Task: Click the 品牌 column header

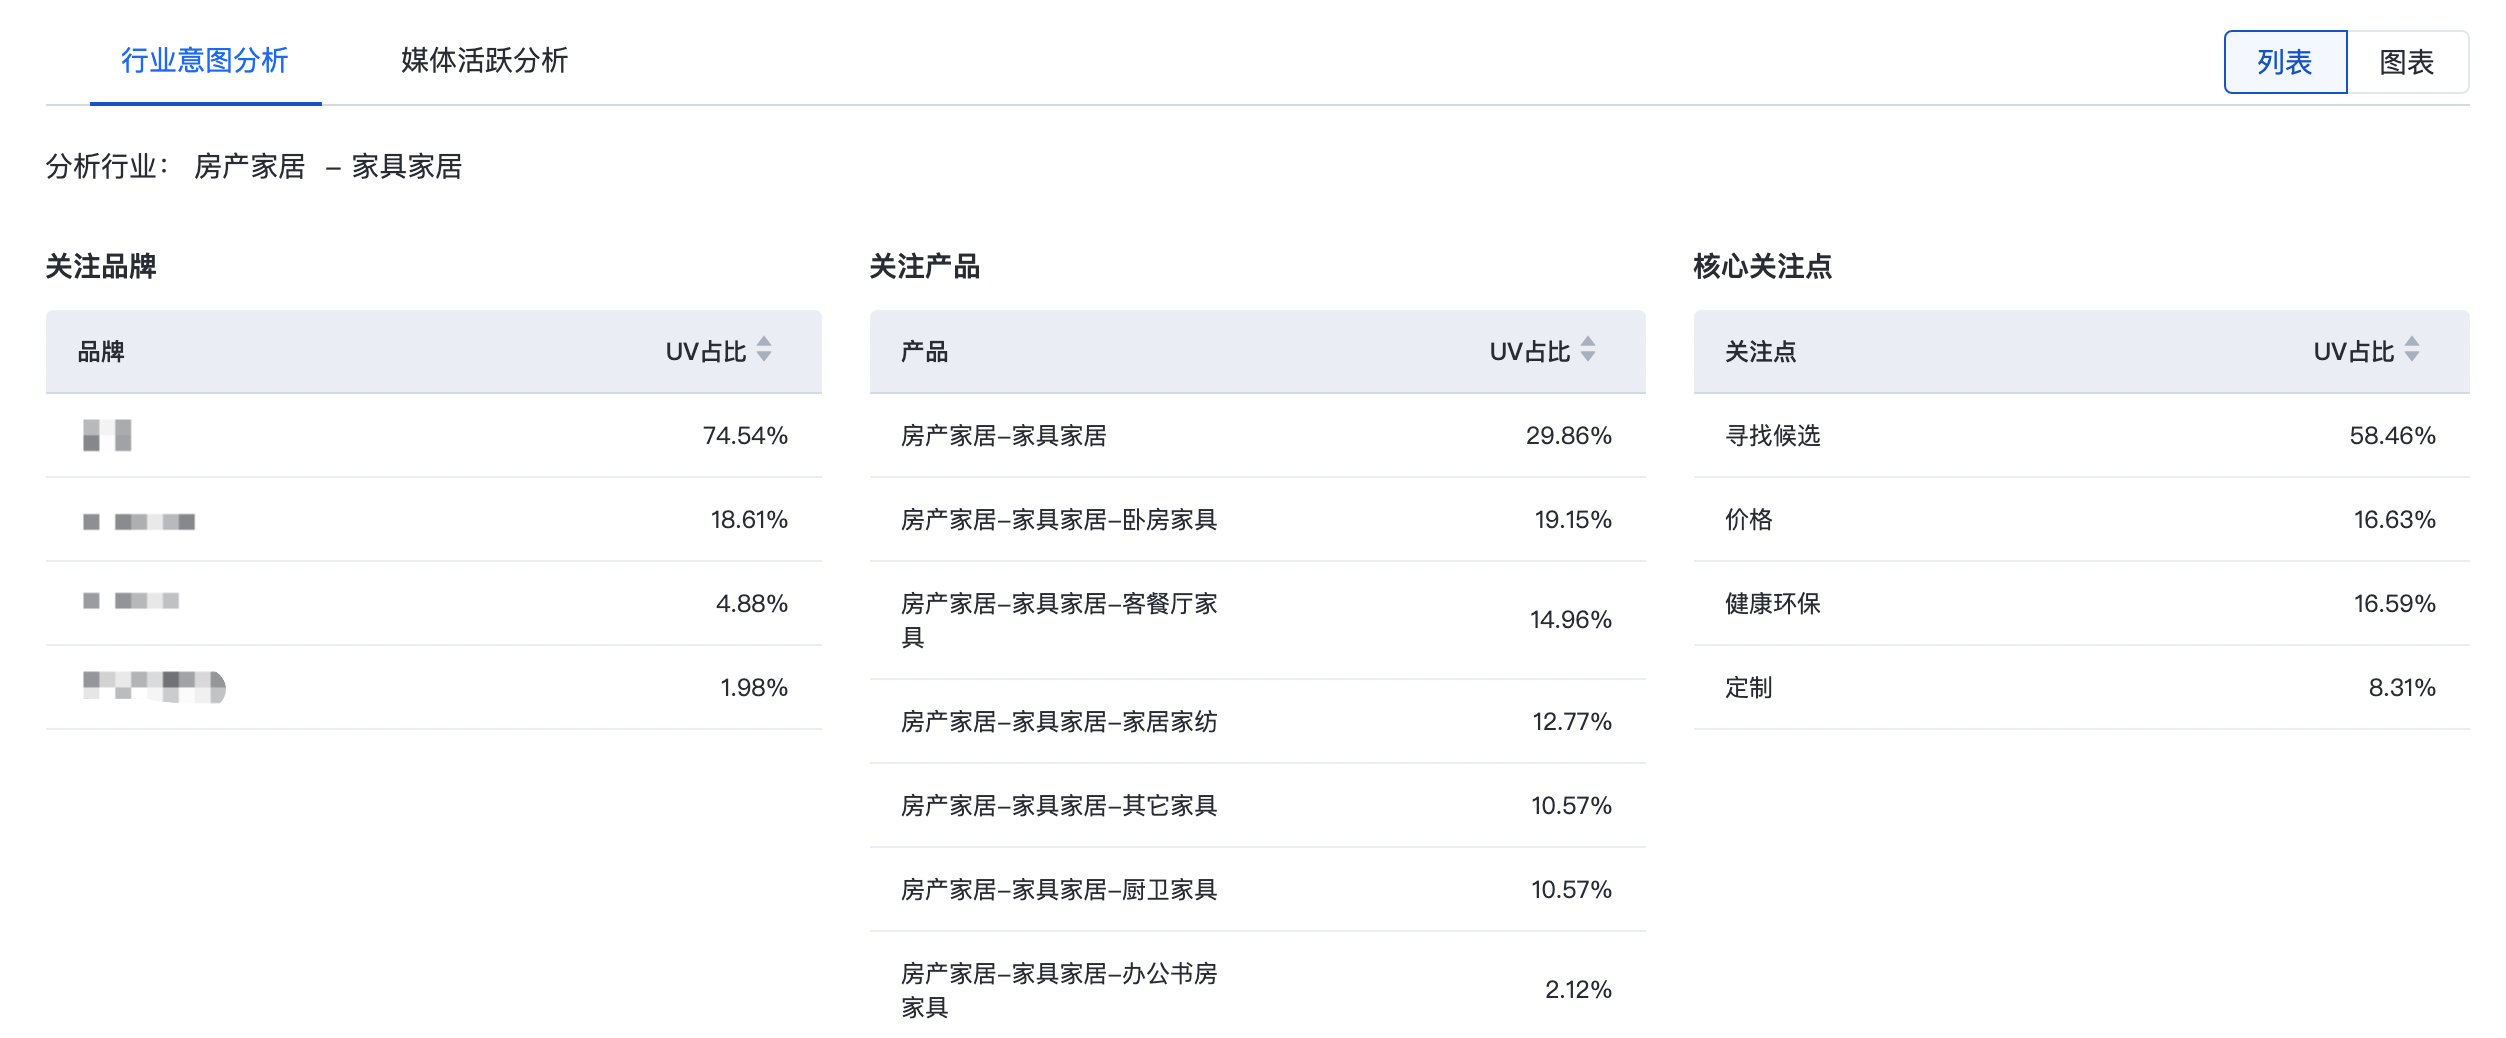Action: tap(101, 352)
